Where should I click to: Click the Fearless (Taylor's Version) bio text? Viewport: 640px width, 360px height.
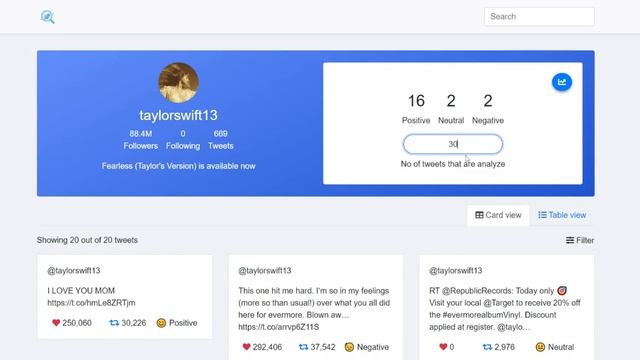pyautogui.click(x=178, y=166)
